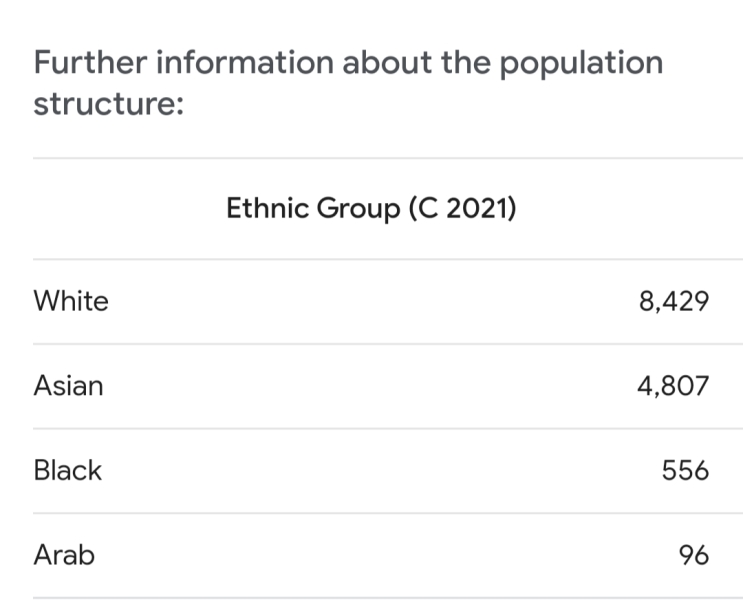
Task: Click the Asian population value 4,807
Action: click(673, 386)
